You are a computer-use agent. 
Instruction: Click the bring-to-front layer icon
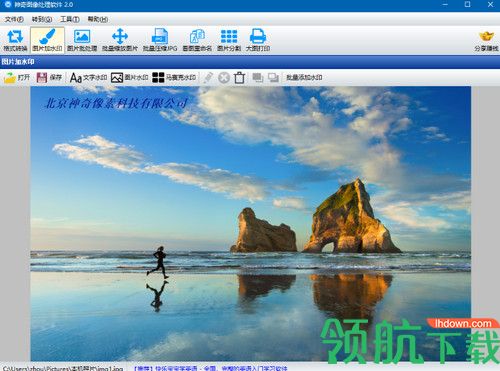[x=257, y=78]
